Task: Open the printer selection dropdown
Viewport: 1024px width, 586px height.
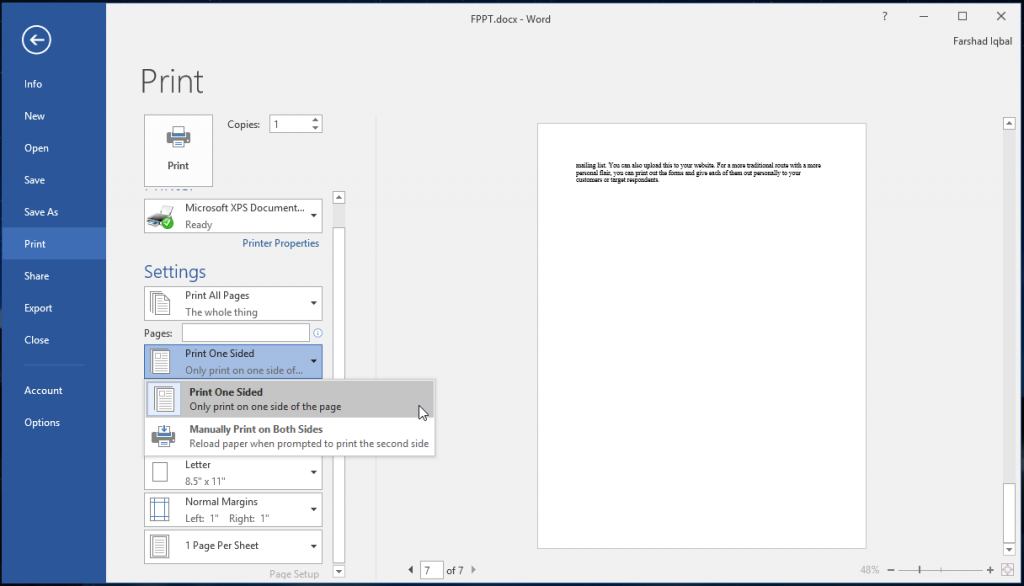Action: pos(311,215)
